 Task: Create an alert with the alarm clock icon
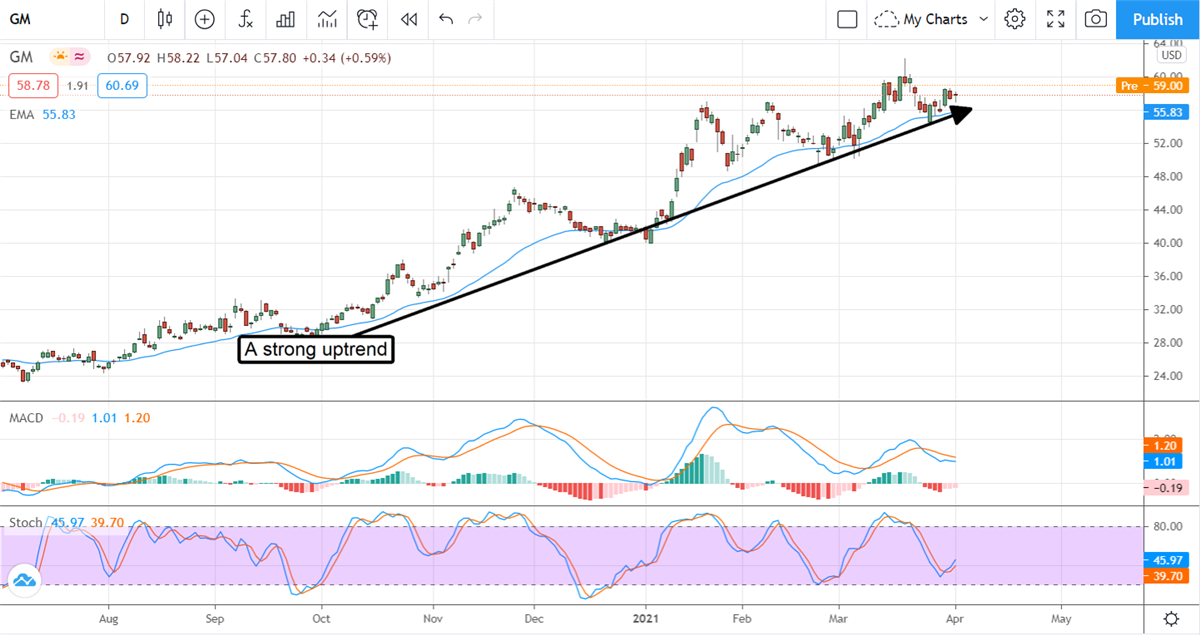tap(368, 19)
